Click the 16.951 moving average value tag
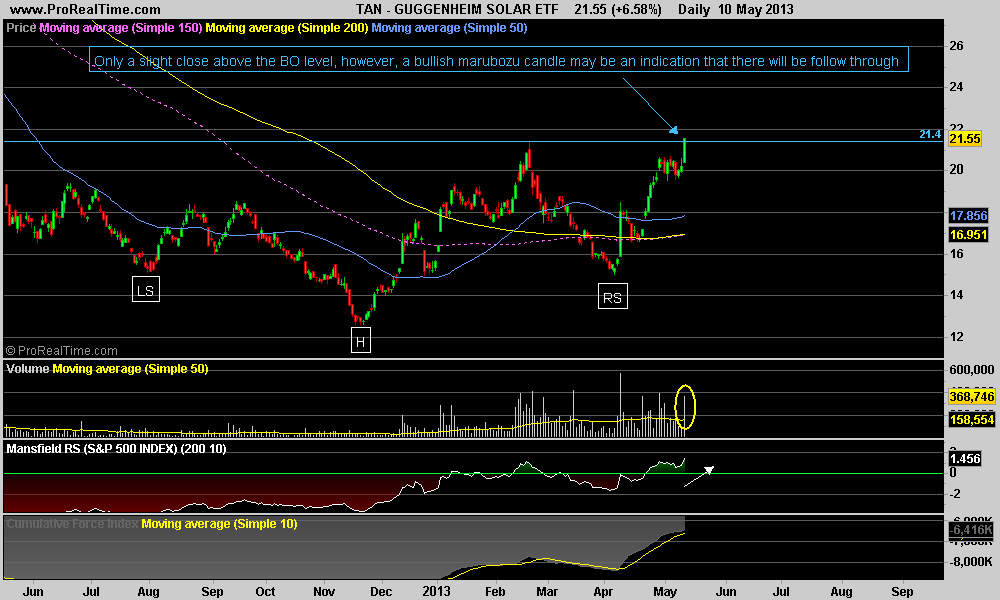1000x600 pixels. point(968,235)
